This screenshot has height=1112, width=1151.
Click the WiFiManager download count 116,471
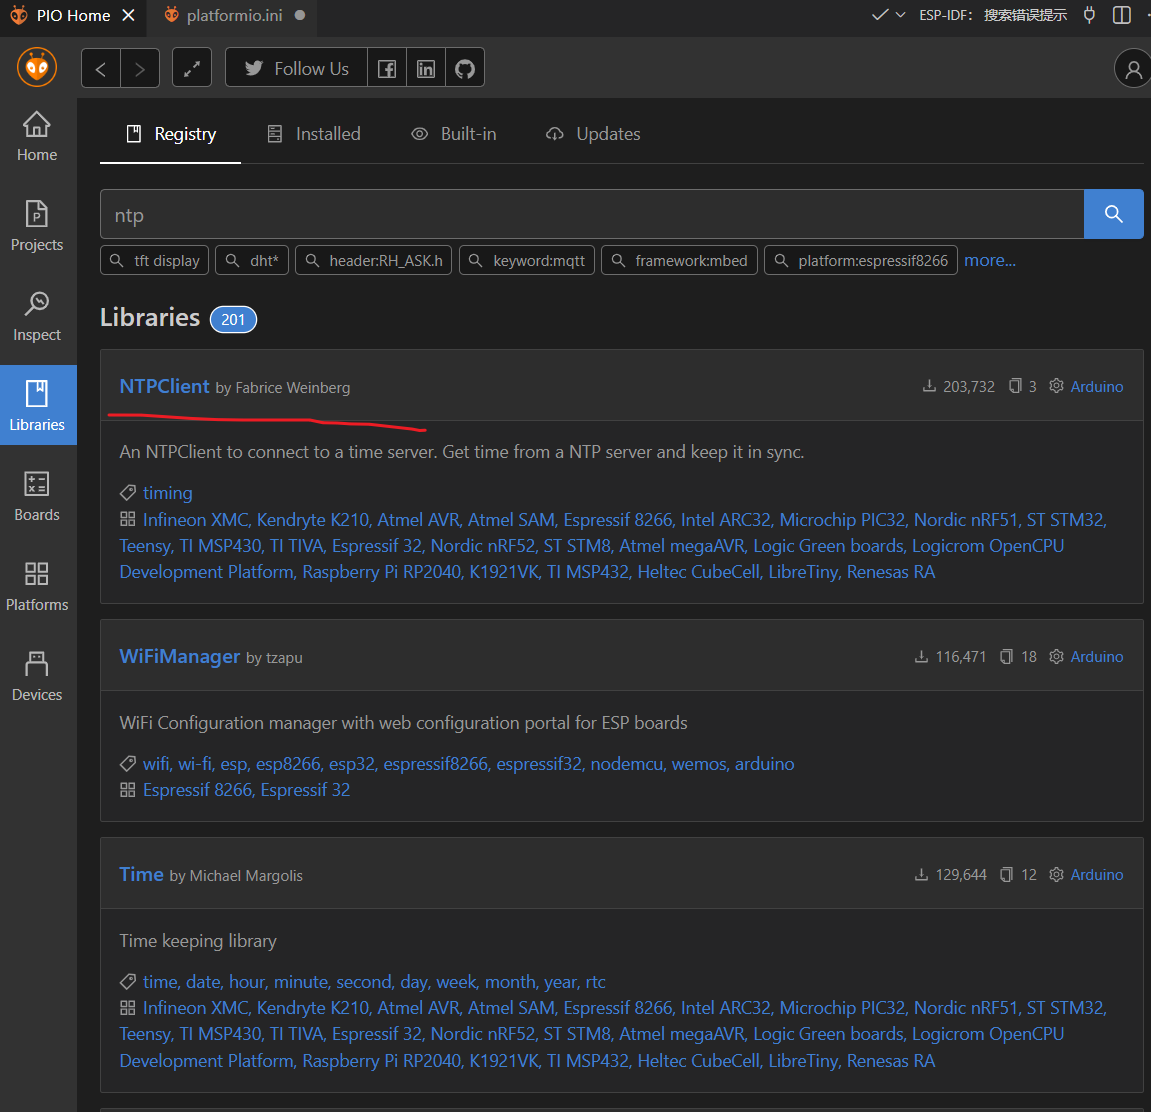coord(951,657)
